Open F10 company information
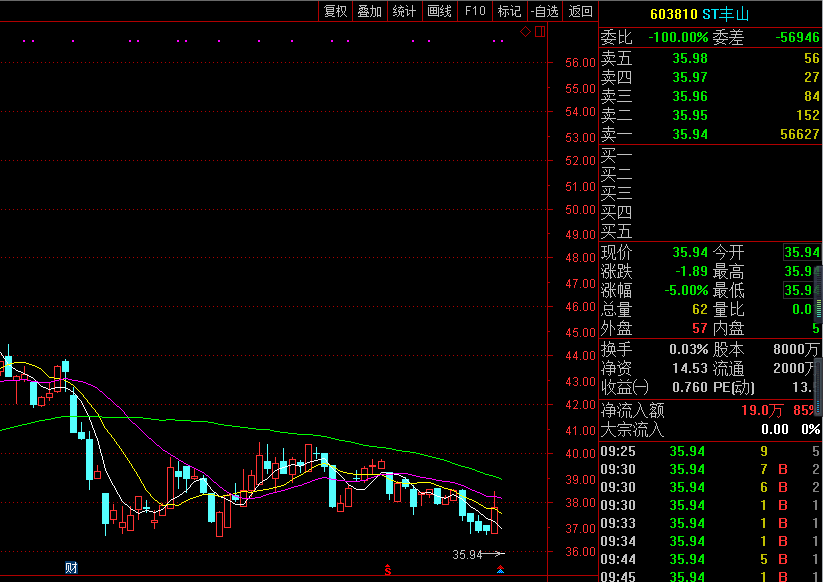Viewport: 823px width, 582px height. click(x=475, y=11)
